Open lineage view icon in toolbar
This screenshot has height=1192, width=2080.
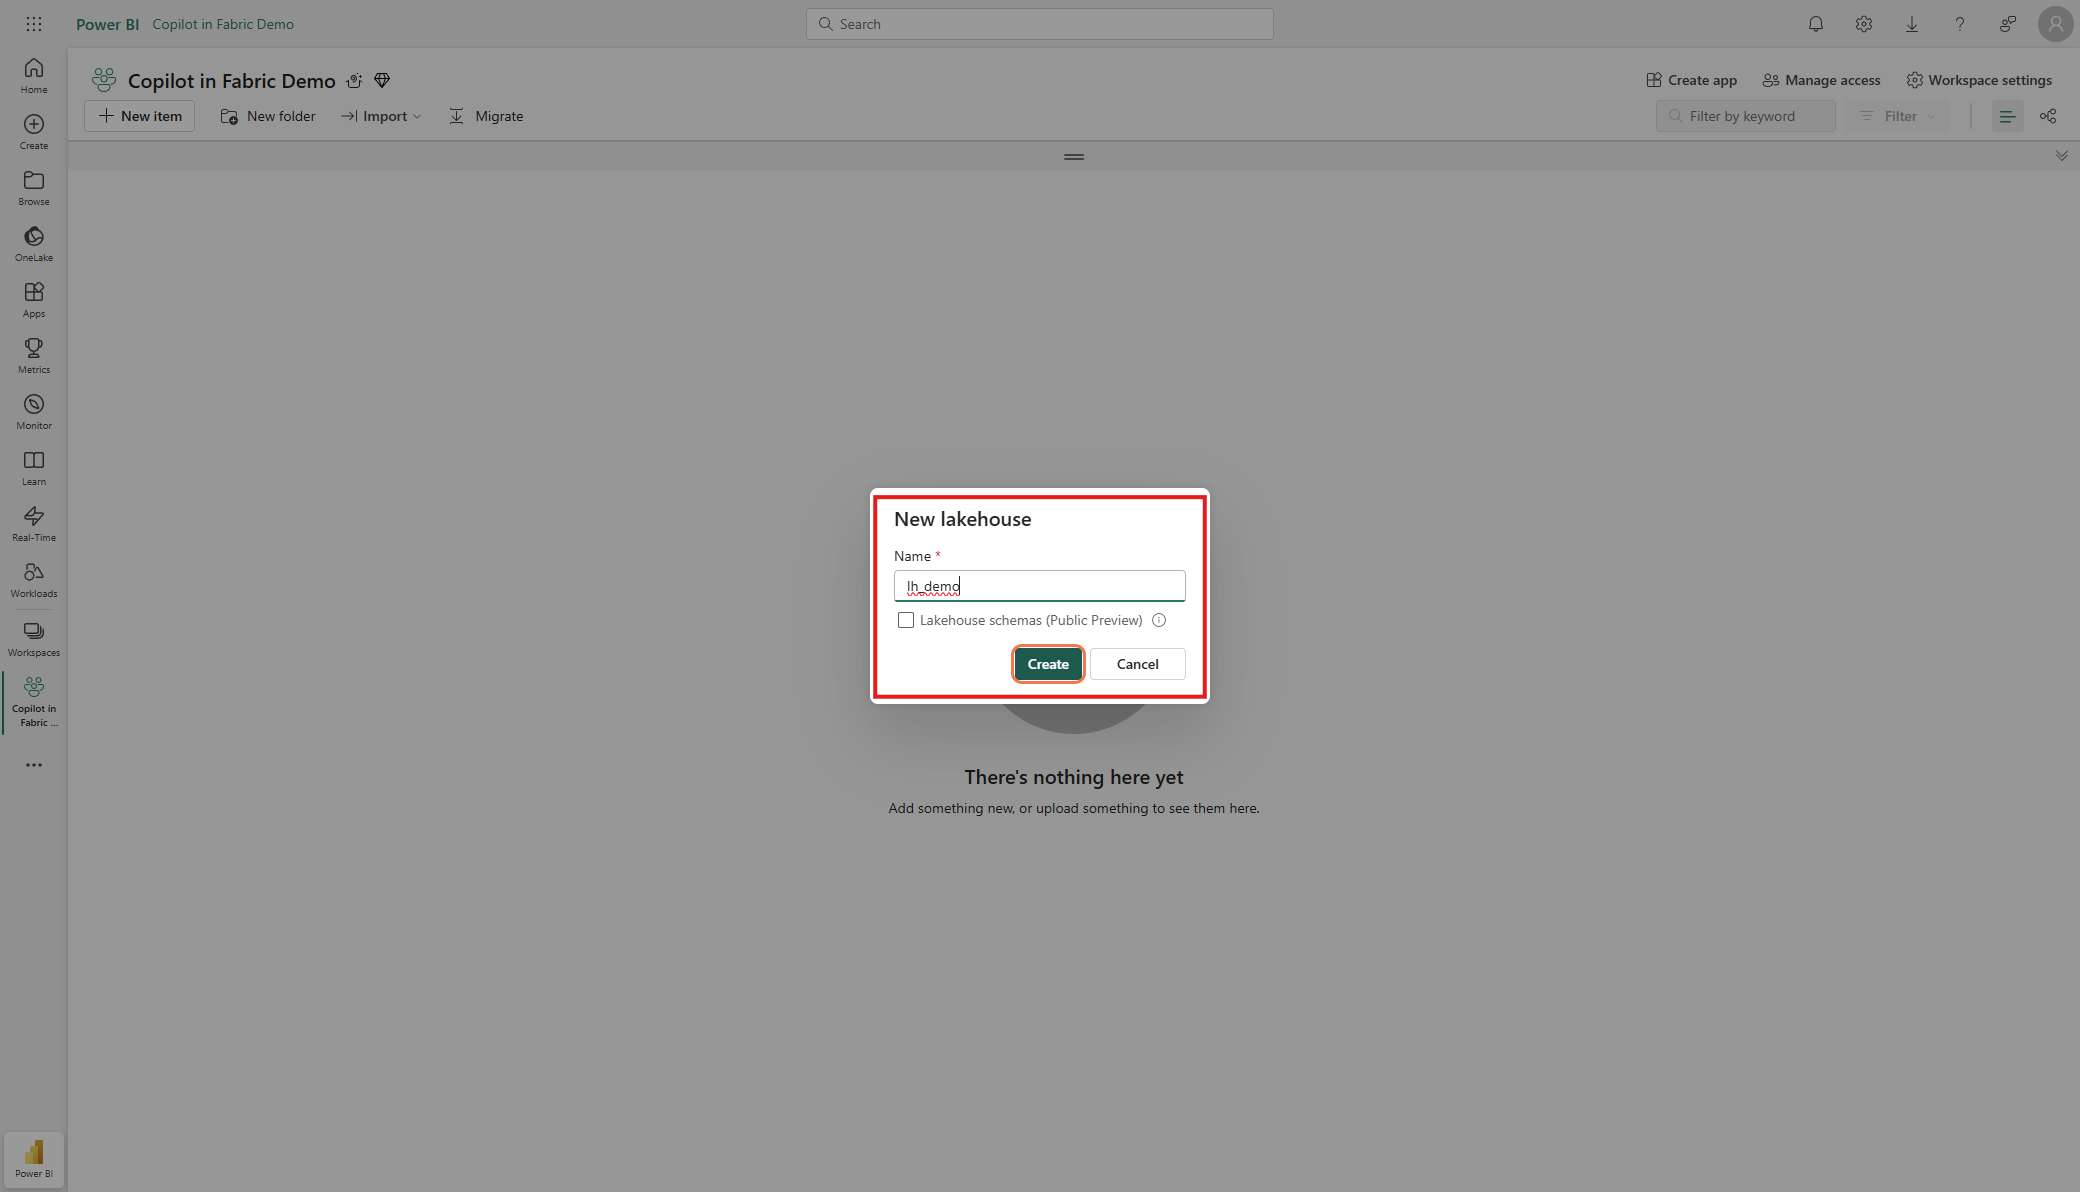(x=2047, y=116)
